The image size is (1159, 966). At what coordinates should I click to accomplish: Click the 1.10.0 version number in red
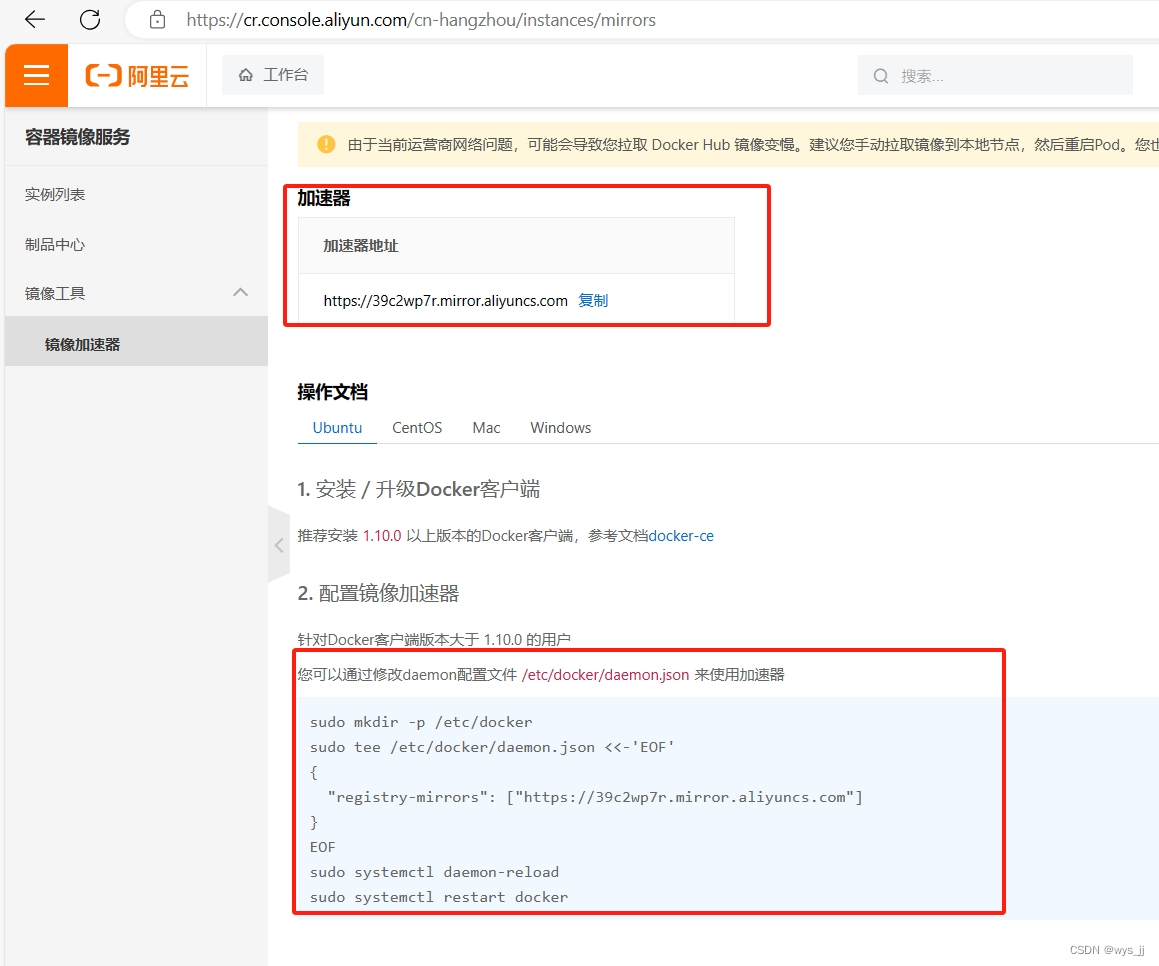[382, 536]
